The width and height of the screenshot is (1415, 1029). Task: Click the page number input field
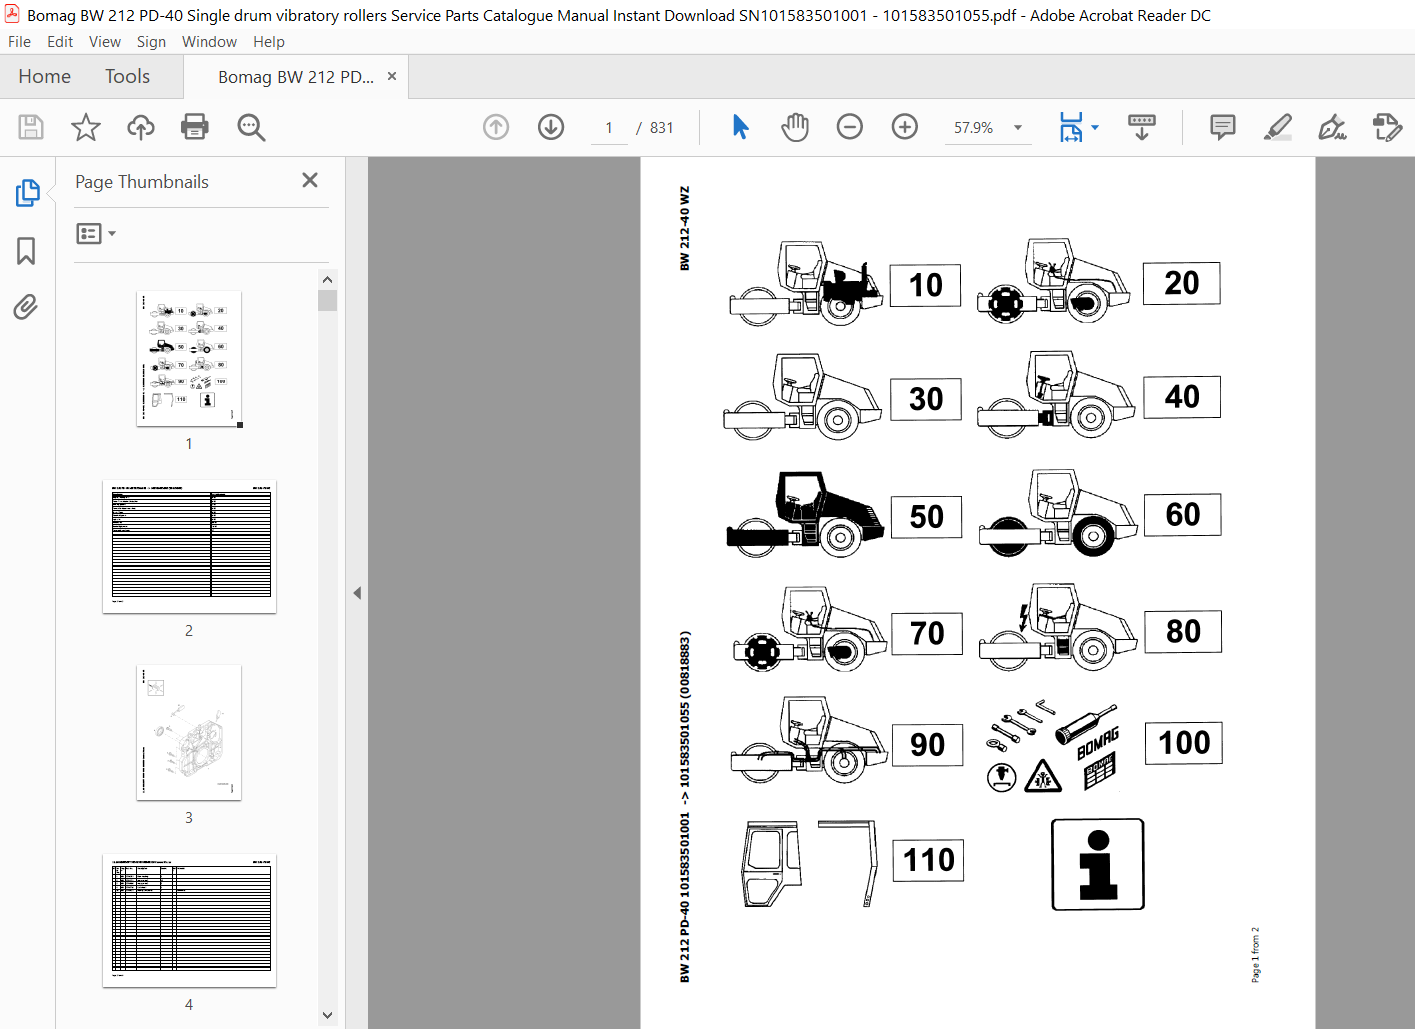click(x=609, y=127)
